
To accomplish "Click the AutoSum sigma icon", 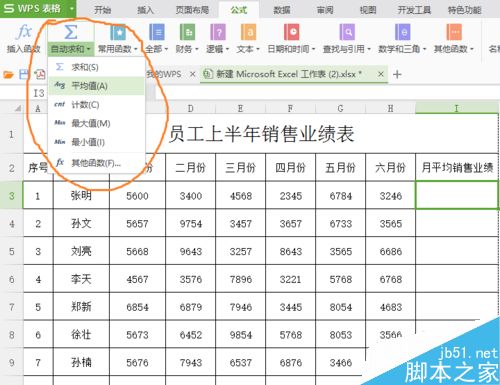I will click(71, 32).
